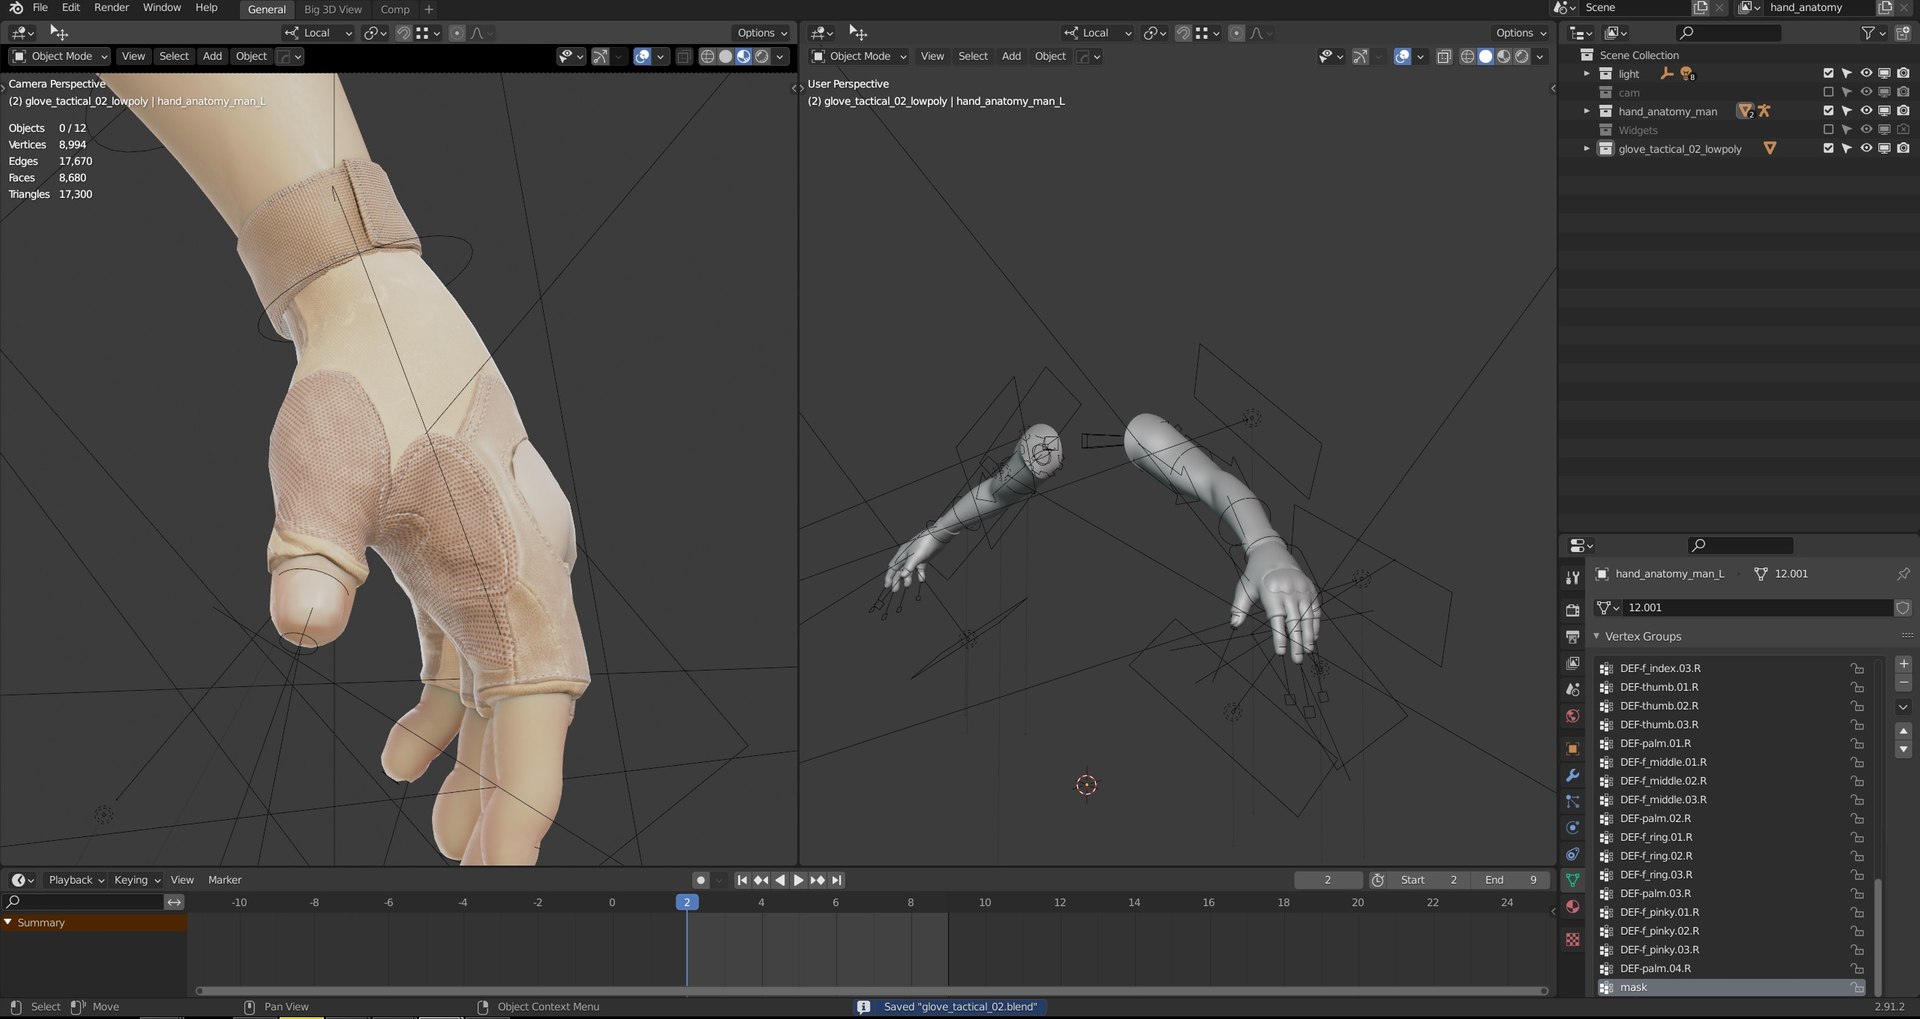The width and height of the screenshot is (1920, 1019).
Task: Jump to the timeline end frame
Action: (x=837, y=880)
